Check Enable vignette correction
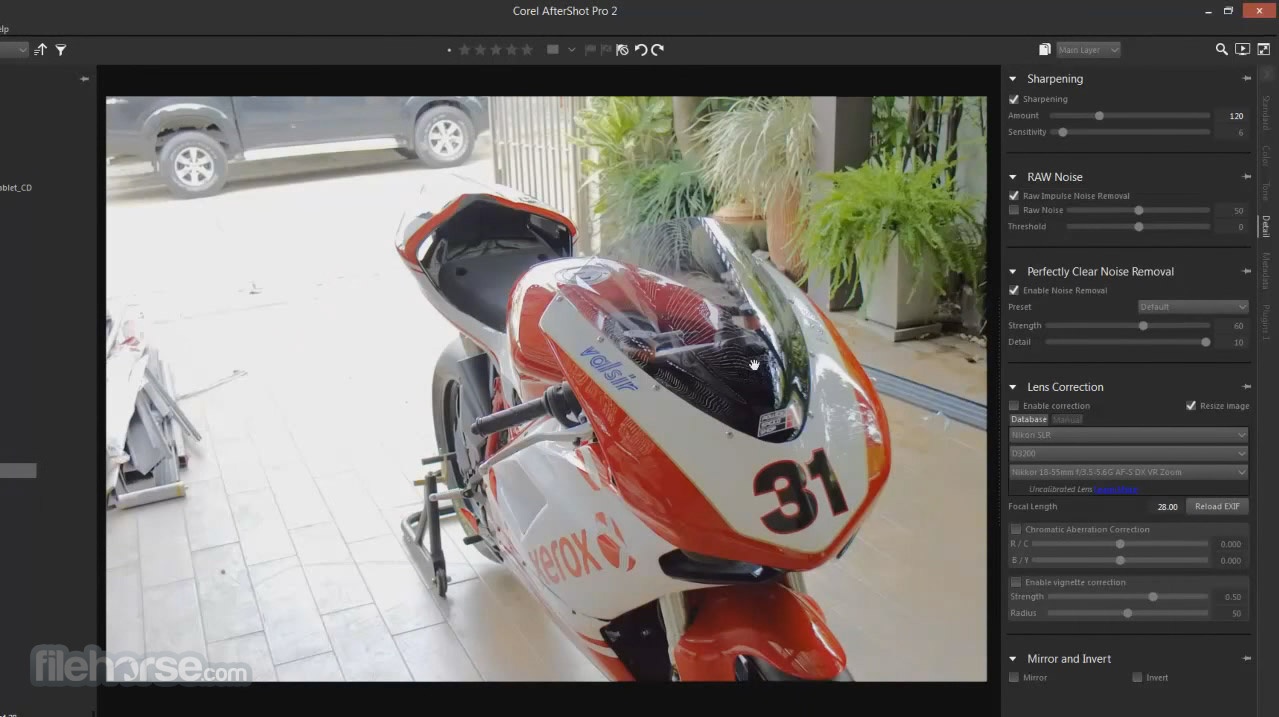 click(x=1016, y=582)
